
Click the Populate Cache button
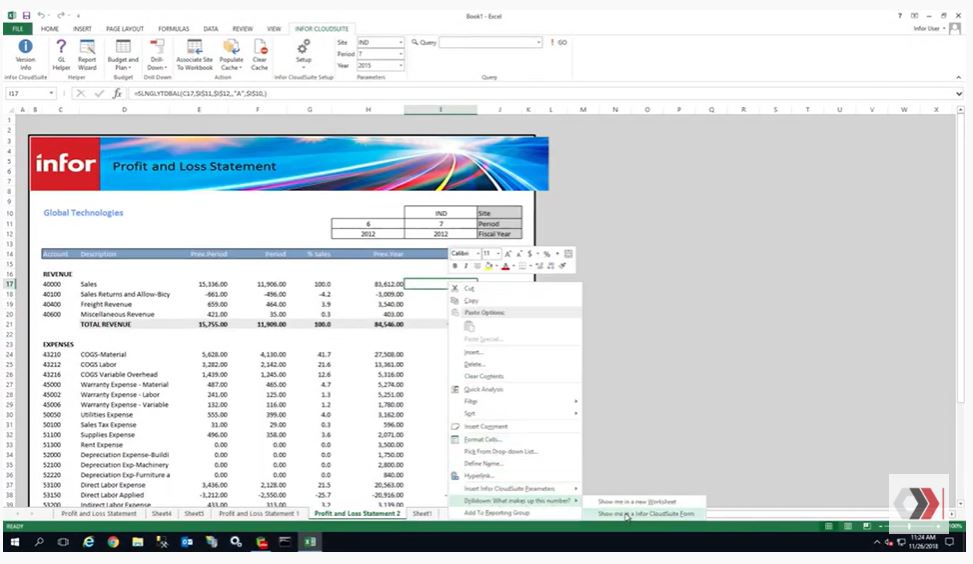click(231, 55)
